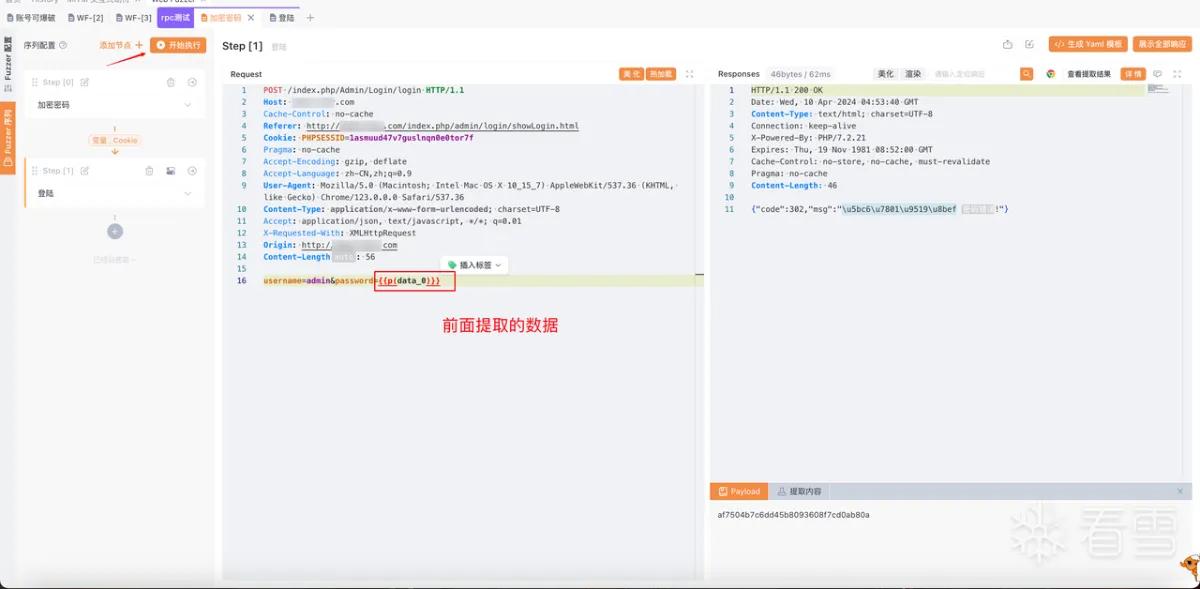1200x589 pixels.
Task: Click the response comment bubble icon
Action: click(1157, 74)
